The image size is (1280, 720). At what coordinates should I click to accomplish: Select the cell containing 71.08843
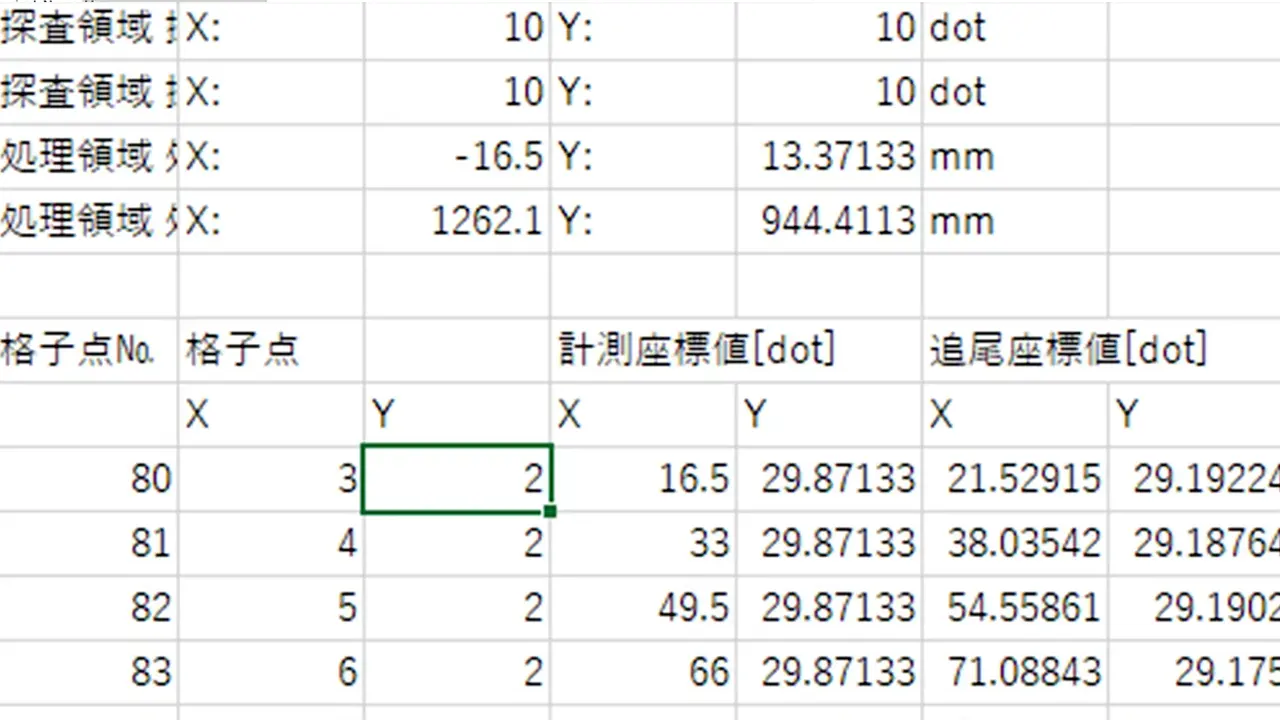tap(1015, 671)
